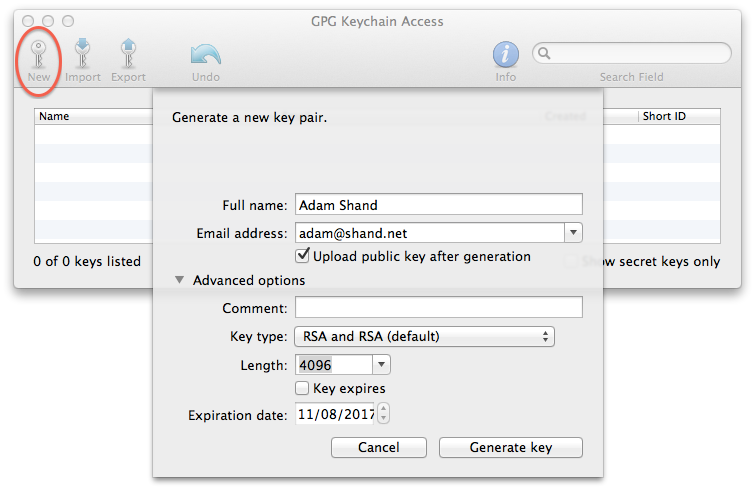This screenshot has width=755, height=488.
Task: Click the New key toolbar icon
Action: (39, 54)
